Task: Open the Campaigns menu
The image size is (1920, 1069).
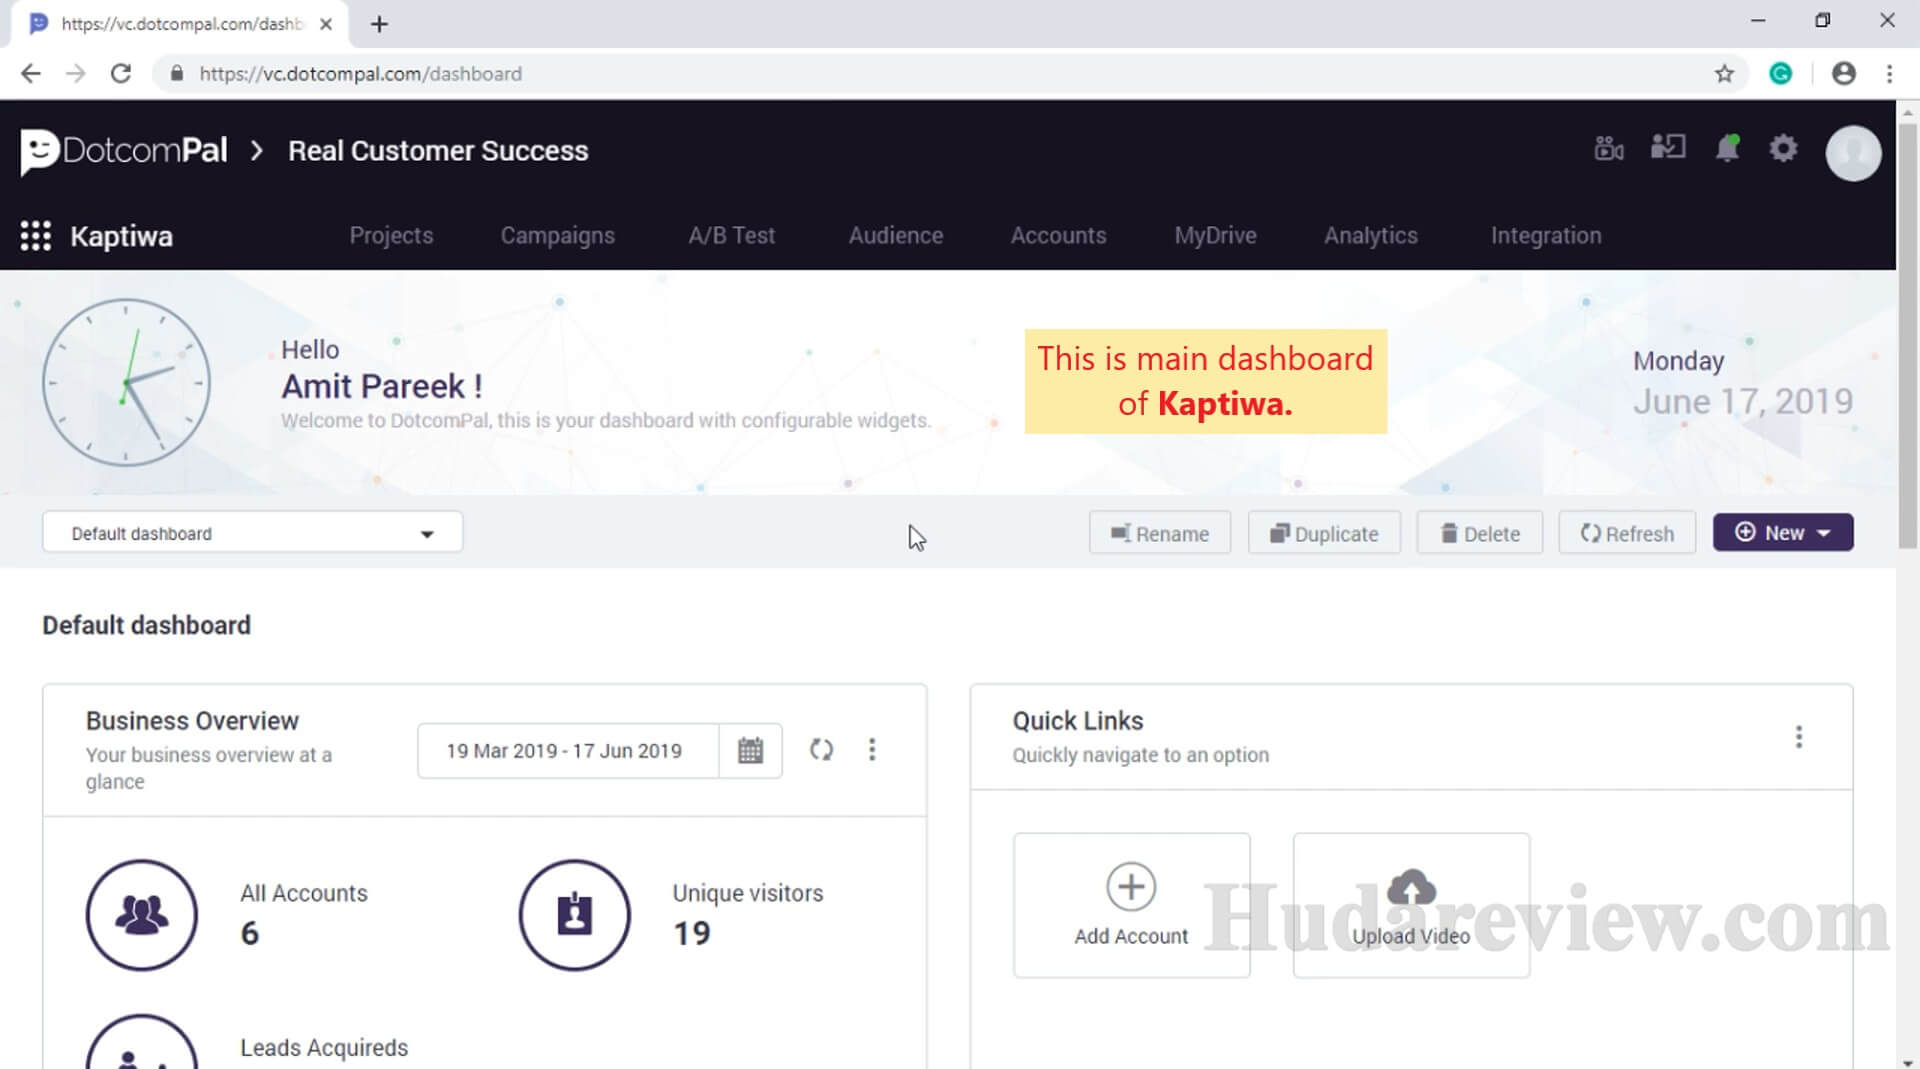Action: (558, 236)
